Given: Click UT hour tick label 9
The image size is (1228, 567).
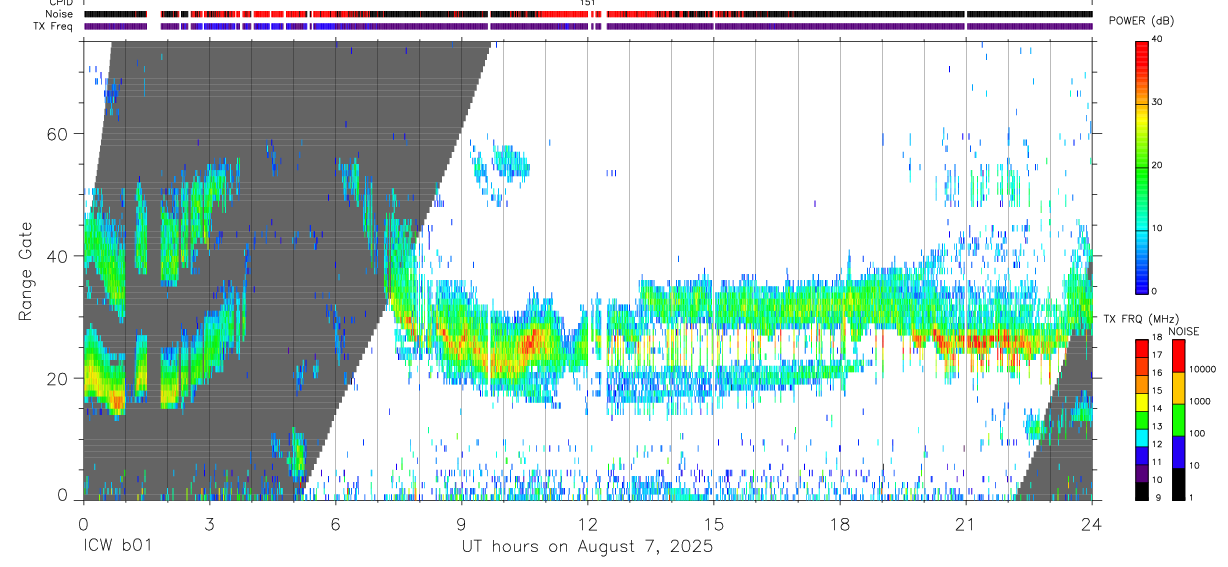Looking at the screenshot, I should [461, 523].
